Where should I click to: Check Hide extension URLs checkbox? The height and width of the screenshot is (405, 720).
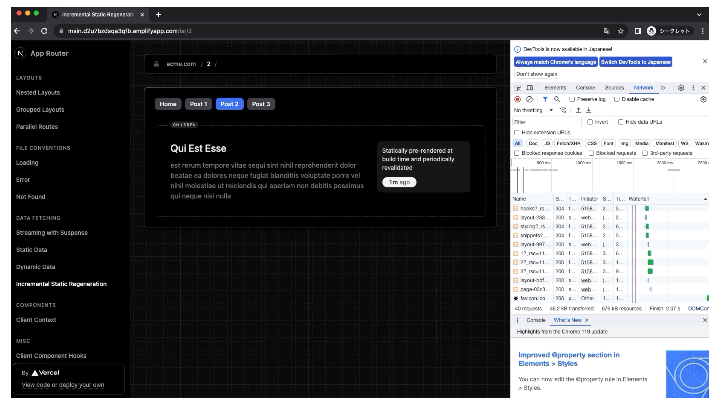coord(517,132)
